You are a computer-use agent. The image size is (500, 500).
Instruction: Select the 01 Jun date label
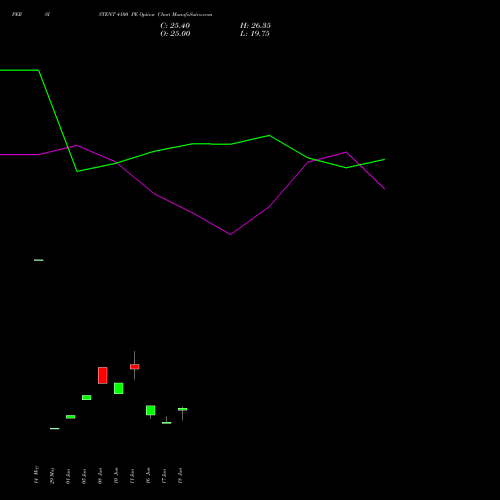point(68,476)
